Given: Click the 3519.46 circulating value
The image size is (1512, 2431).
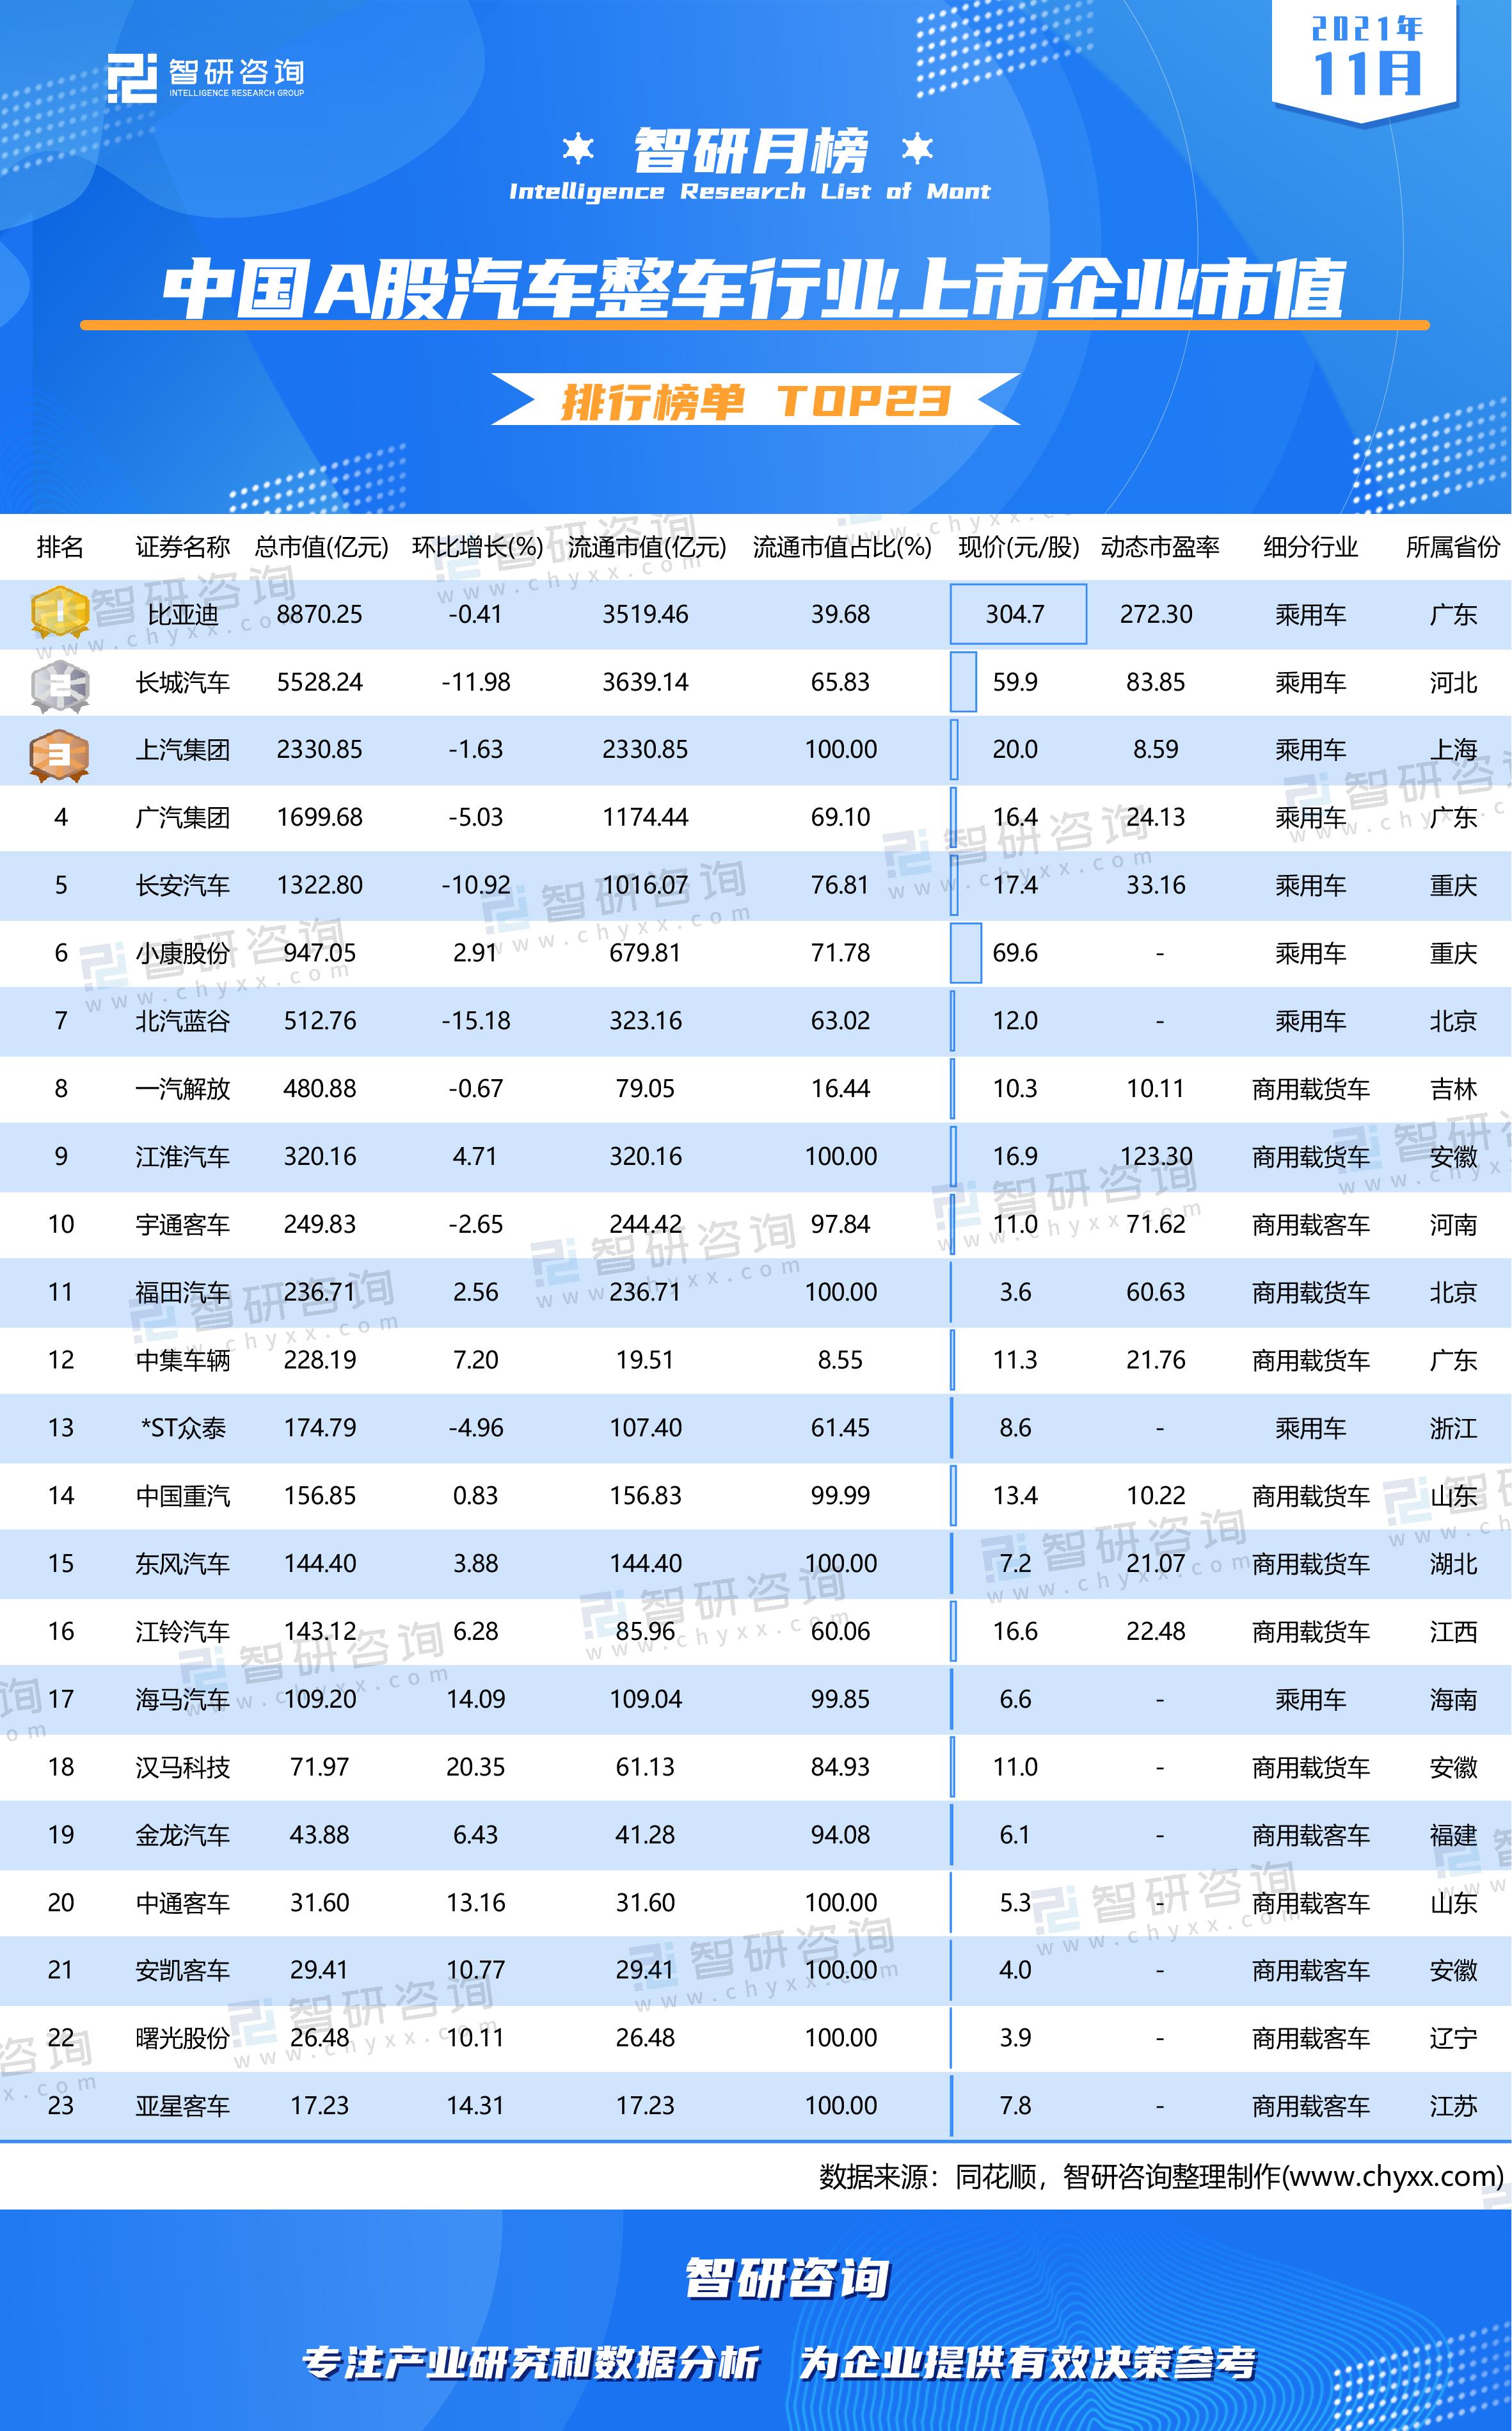Looking at the screenshot, I should (x=645, y=614).
